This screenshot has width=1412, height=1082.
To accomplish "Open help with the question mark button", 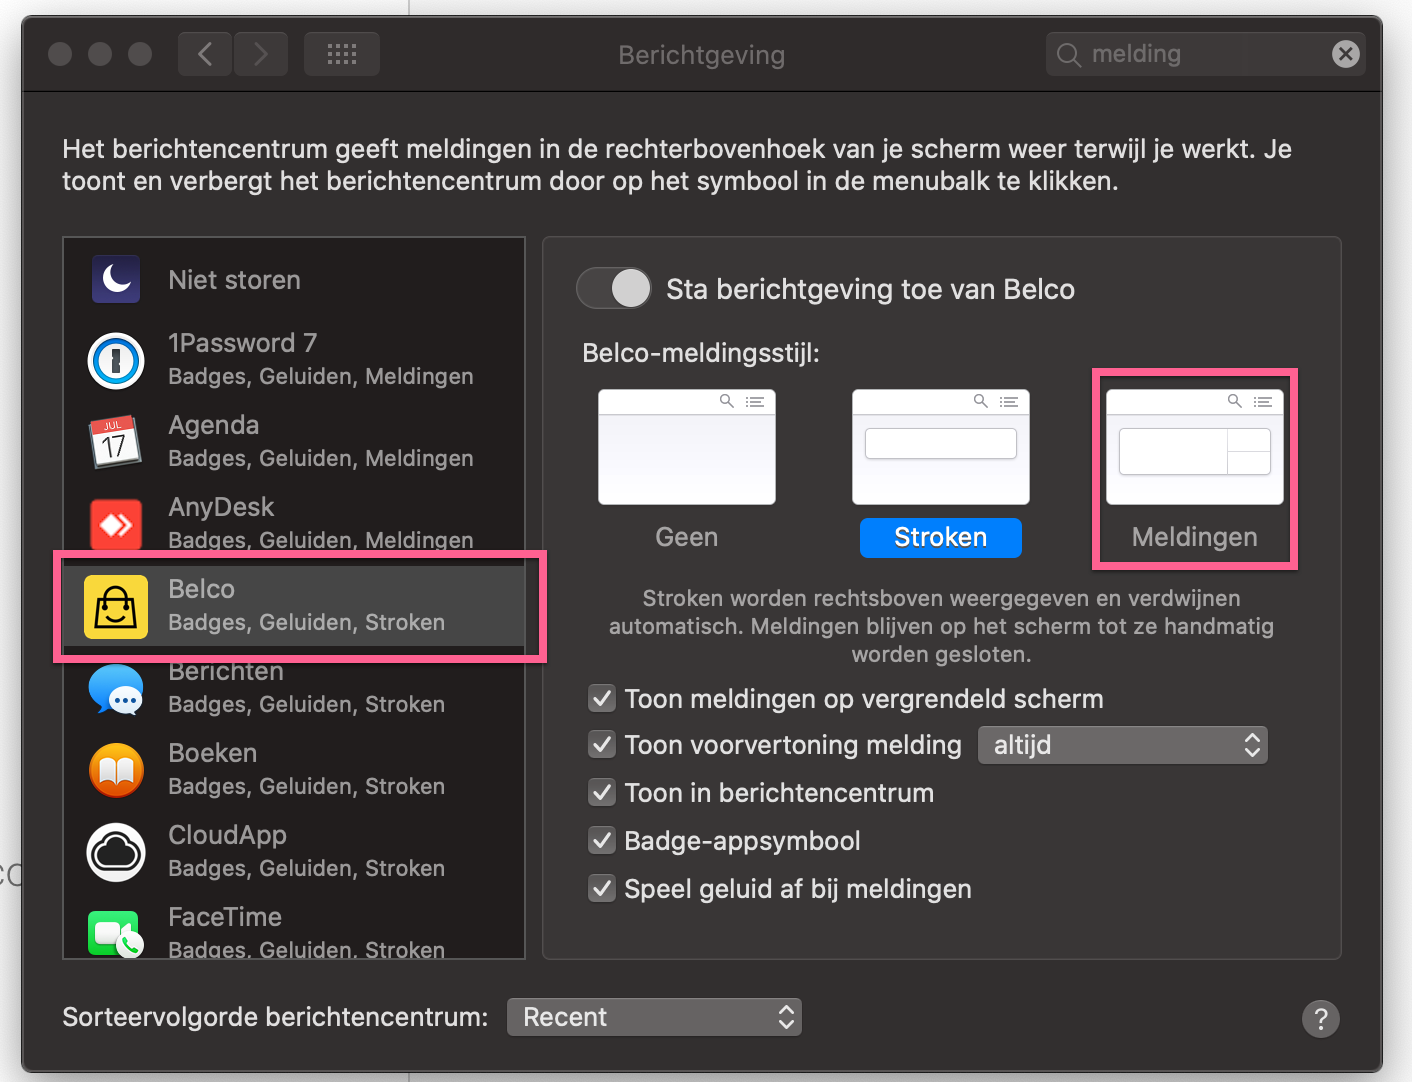I will click(x=1321, y=1019).
